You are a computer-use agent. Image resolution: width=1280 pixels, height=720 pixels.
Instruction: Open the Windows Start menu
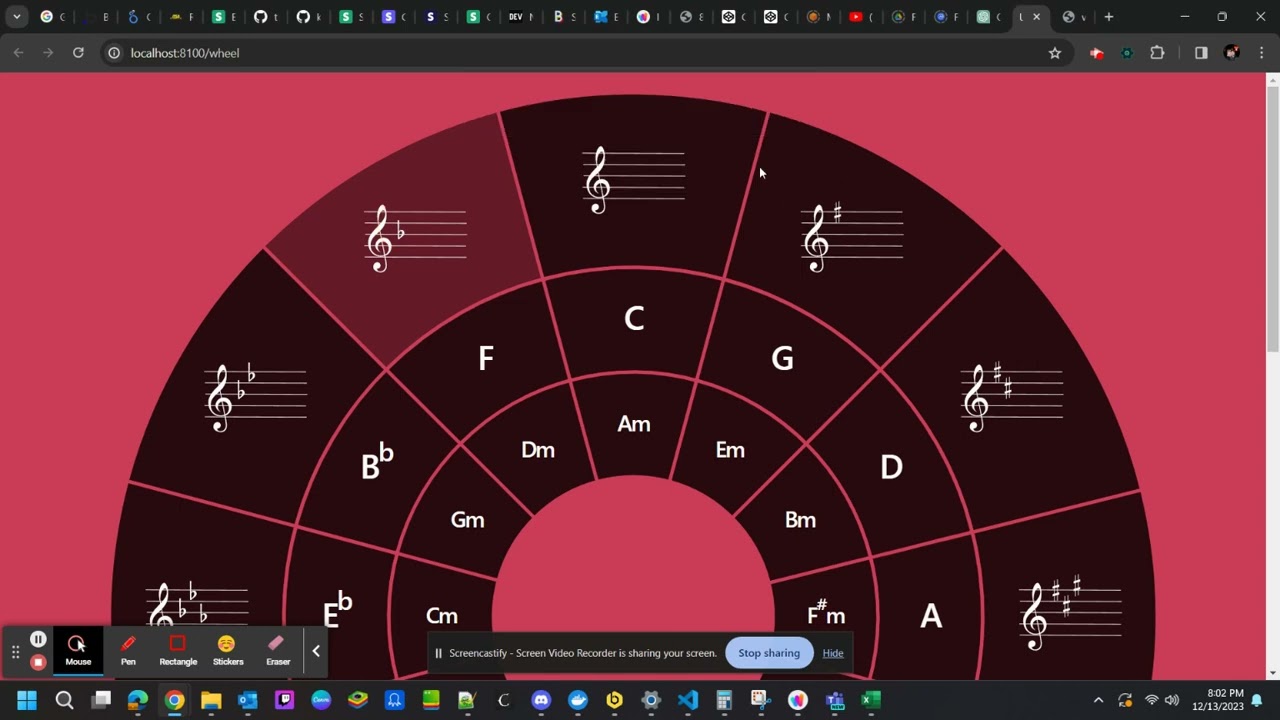pyautogui.click(x=27, y=700)
